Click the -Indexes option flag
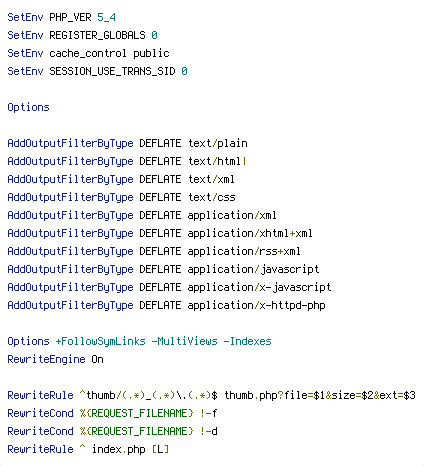The image size is (424, 466). point(247,341)
